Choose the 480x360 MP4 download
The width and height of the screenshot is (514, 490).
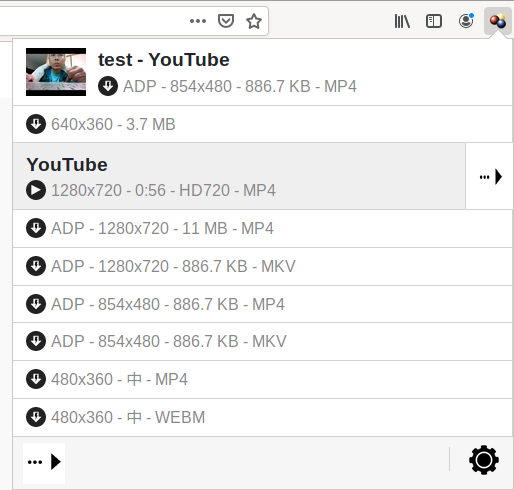[x=262, y=379]
